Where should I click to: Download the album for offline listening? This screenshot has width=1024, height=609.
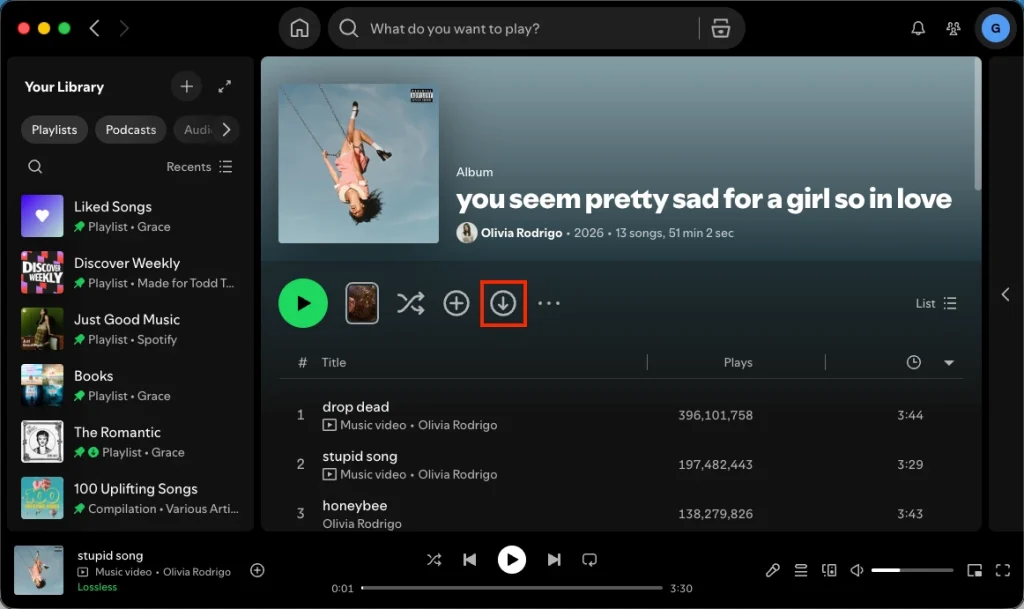(503, 303)
